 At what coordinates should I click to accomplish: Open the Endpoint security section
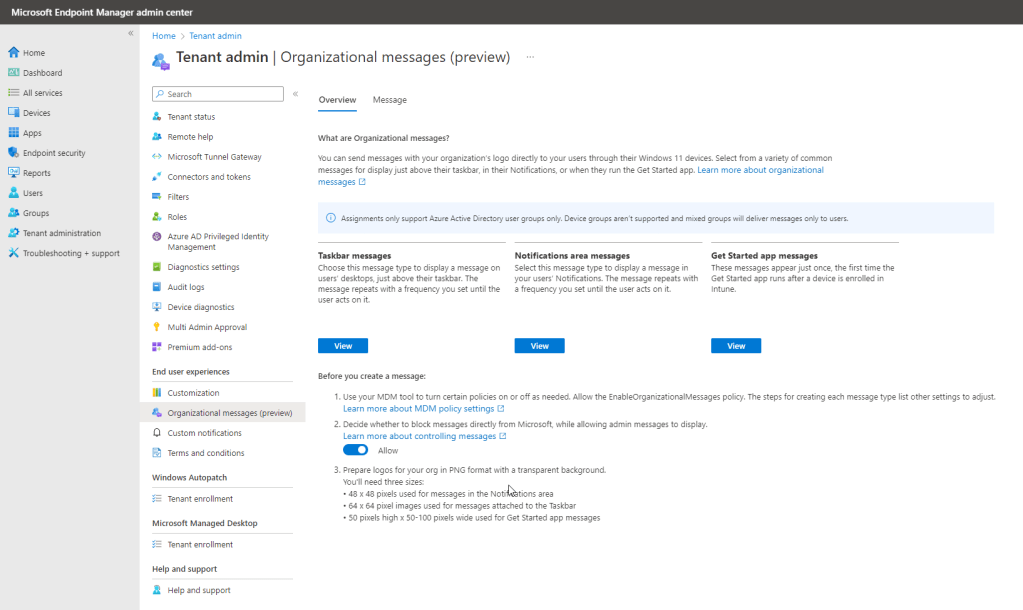[12, 152]
